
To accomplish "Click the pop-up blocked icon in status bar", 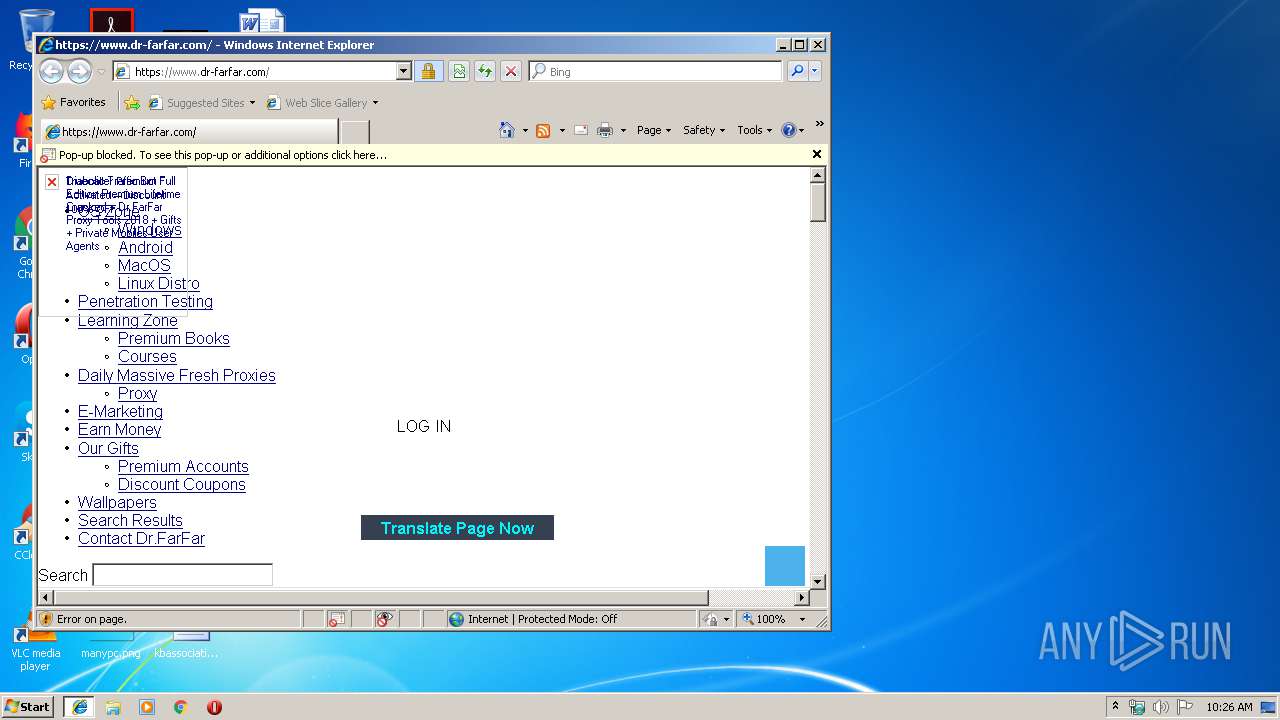I will click(337, 619).
